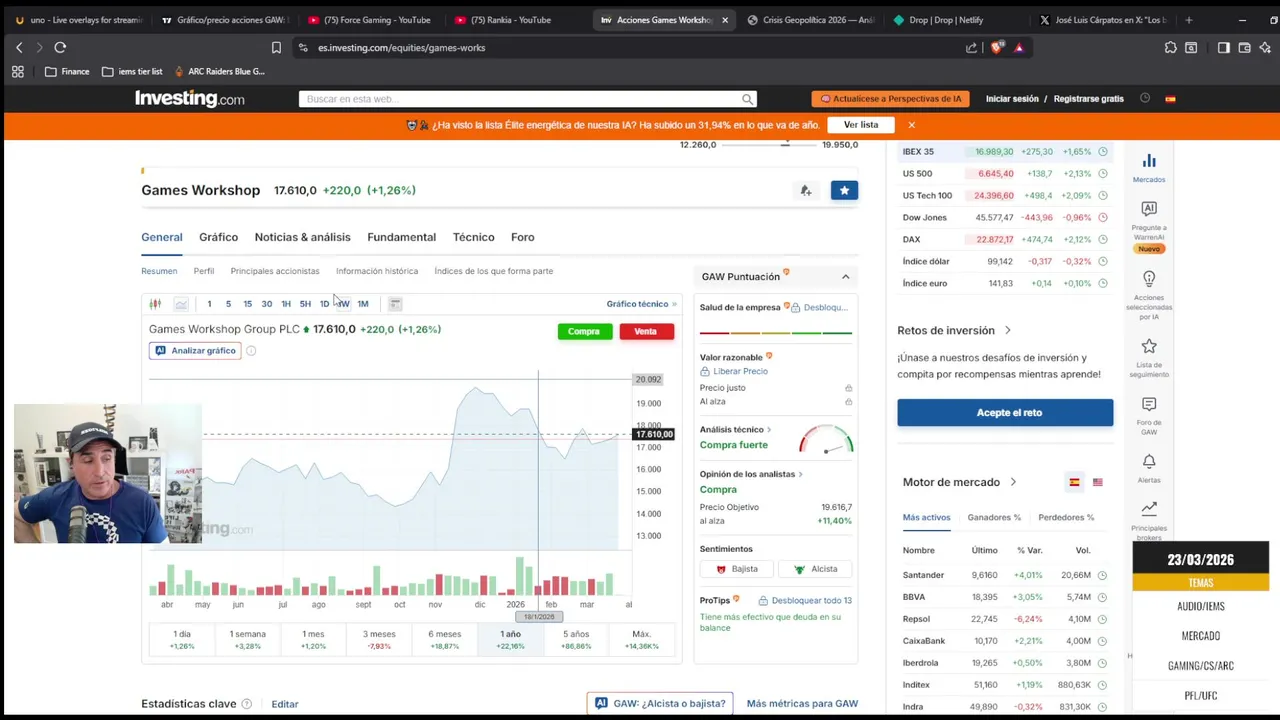Click the Compra fuerte technical gauge
The height and width of the screenshot is (720, 1280).
pyautogui.click(x=826, y=439)
